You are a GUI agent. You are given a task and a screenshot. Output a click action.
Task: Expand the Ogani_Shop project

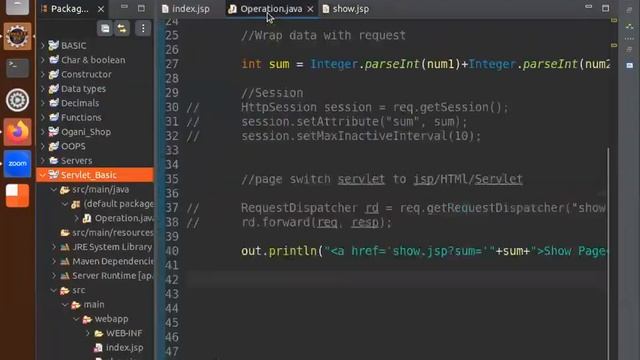pyautogui.click(x=43, y=132)
